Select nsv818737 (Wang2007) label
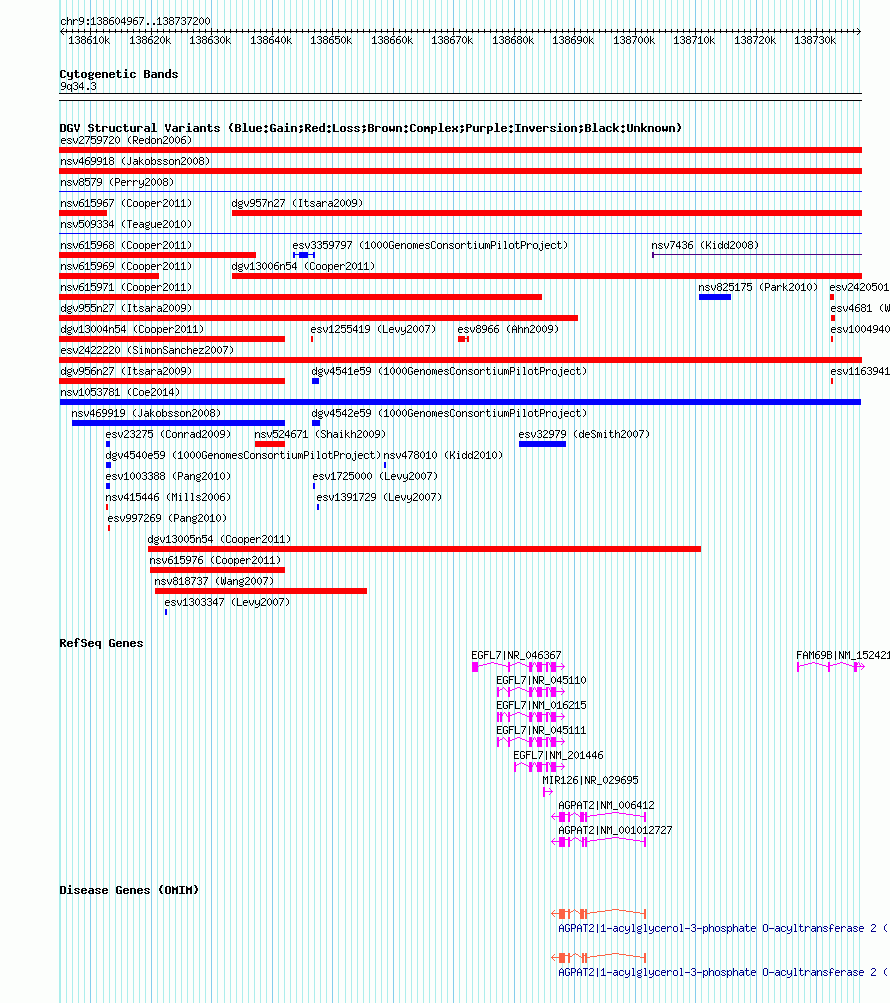The image size is (890, 1003). (x=214, y=581)
